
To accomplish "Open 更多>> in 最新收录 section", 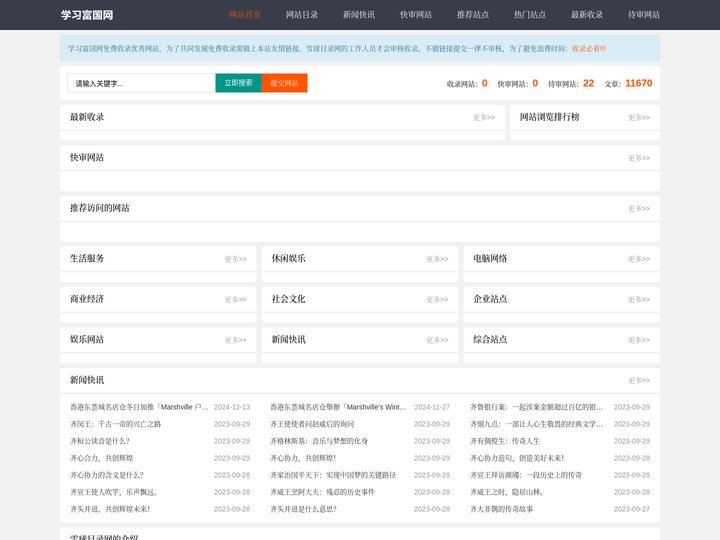I will pos(484,118).
